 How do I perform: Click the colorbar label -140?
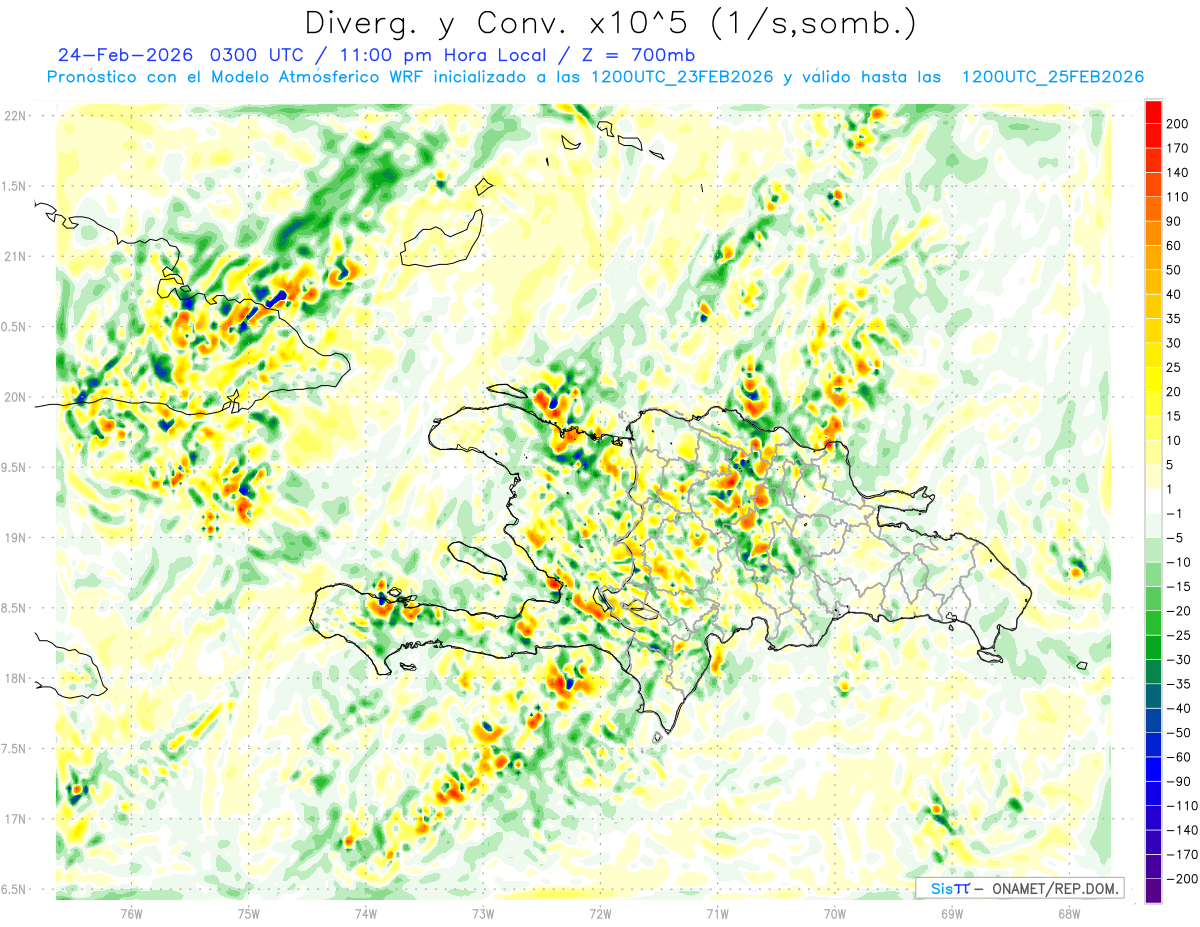(x=1182, y=830)
